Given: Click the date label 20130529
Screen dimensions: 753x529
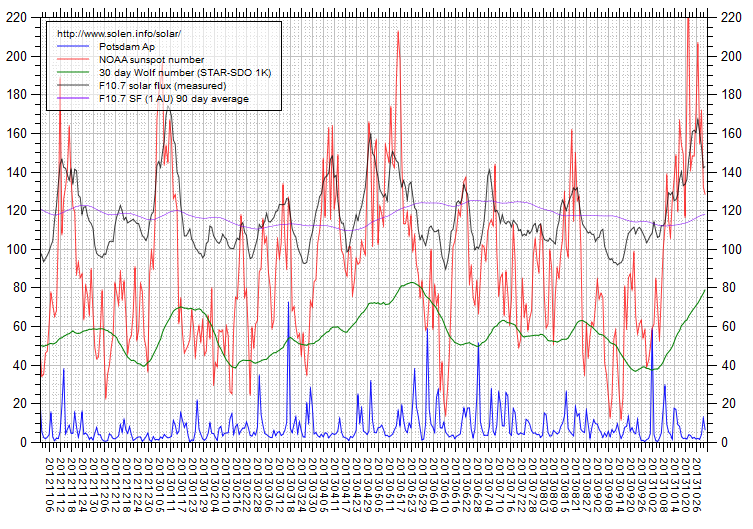Looking at the screenshot, I should [x=425, y=485].
